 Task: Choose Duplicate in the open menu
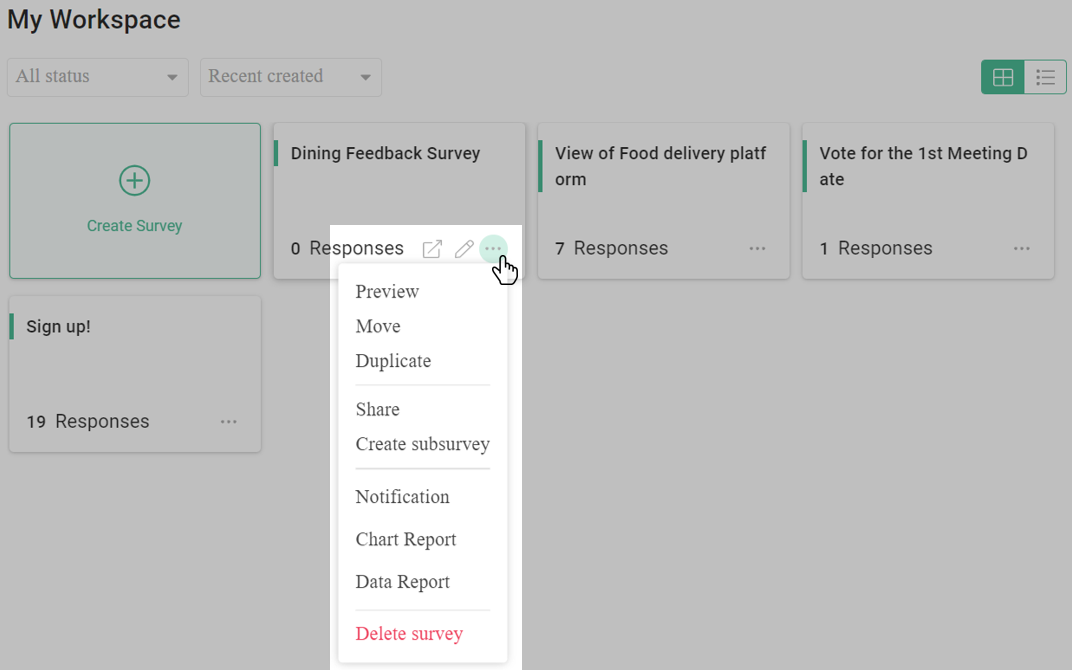point(392,361)
